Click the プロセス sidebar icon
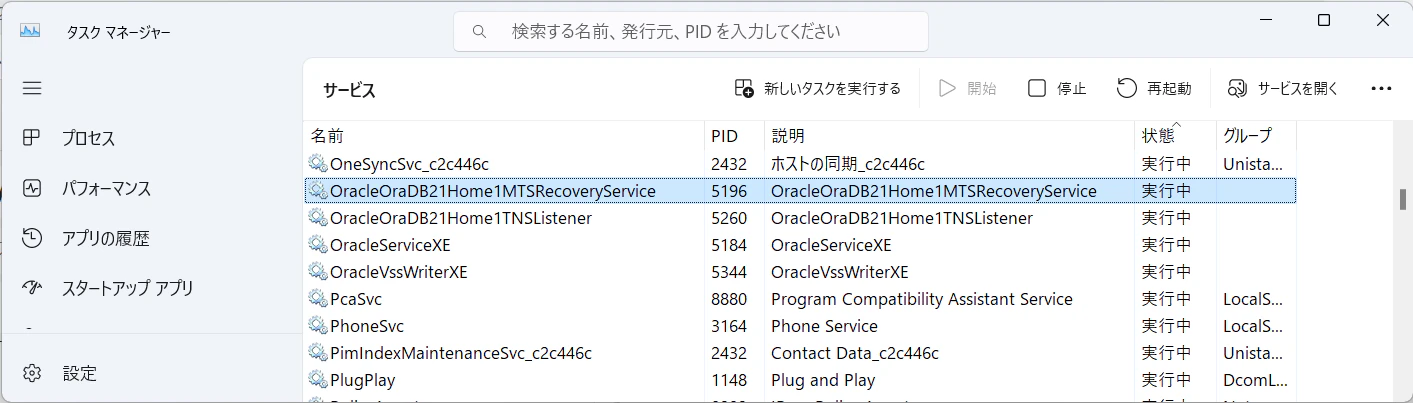 coord(32,138)
